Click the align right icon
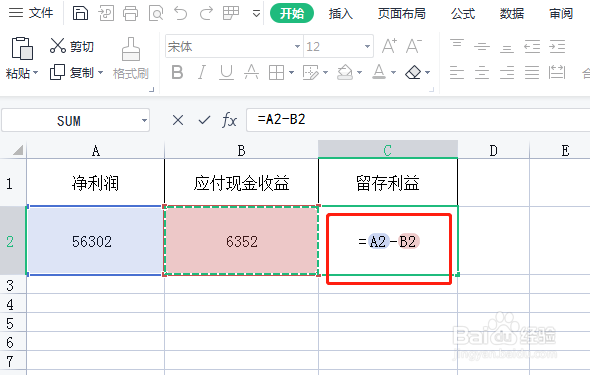This screenshot has width=590, height=375. coord(507,72)
